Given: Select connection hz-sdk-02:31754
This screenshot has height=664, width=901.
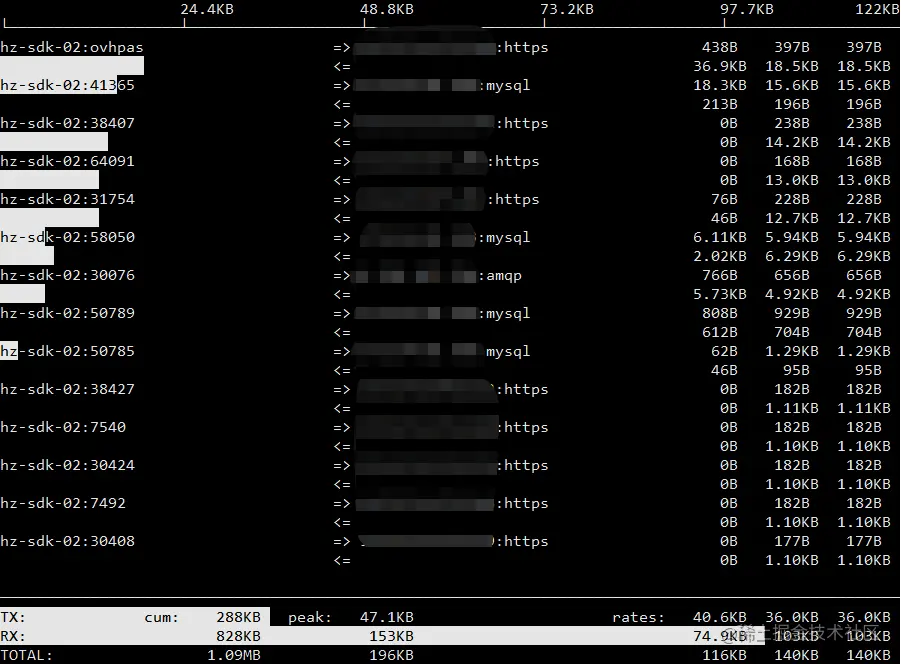Looking at the screenshot, I should (x=67, y=199).
